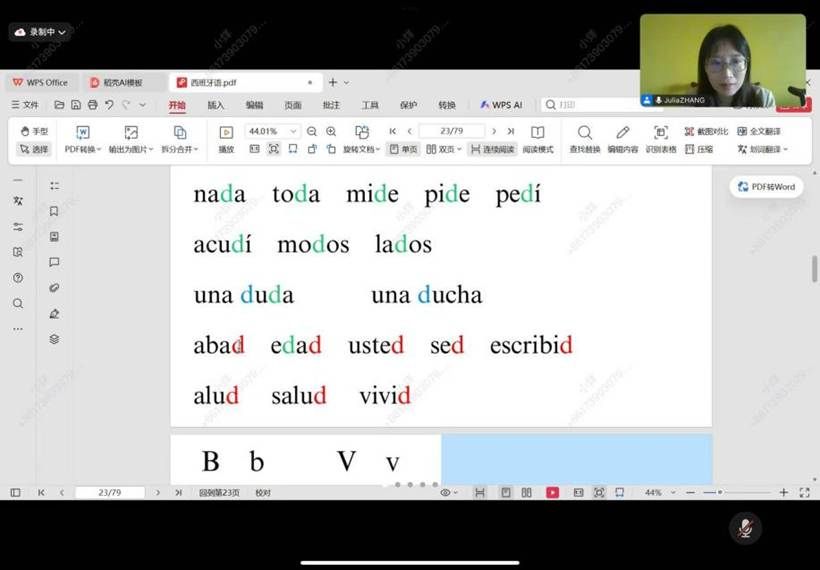Image resolution: width=820 pixels, height=570 pixels.
Task: Click the search magnifier icon in far-left strip
Action: [x=18, y=303]
